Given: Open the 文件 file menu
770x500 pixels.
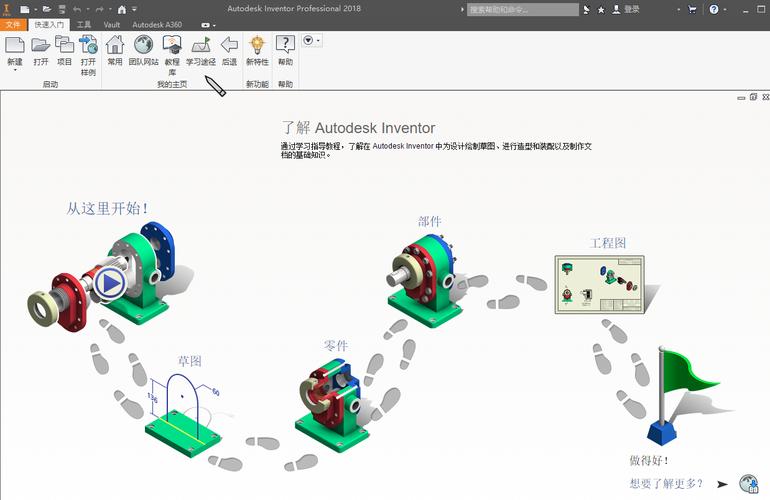Looking at the screenshot, I should click(x=13, y=25).
